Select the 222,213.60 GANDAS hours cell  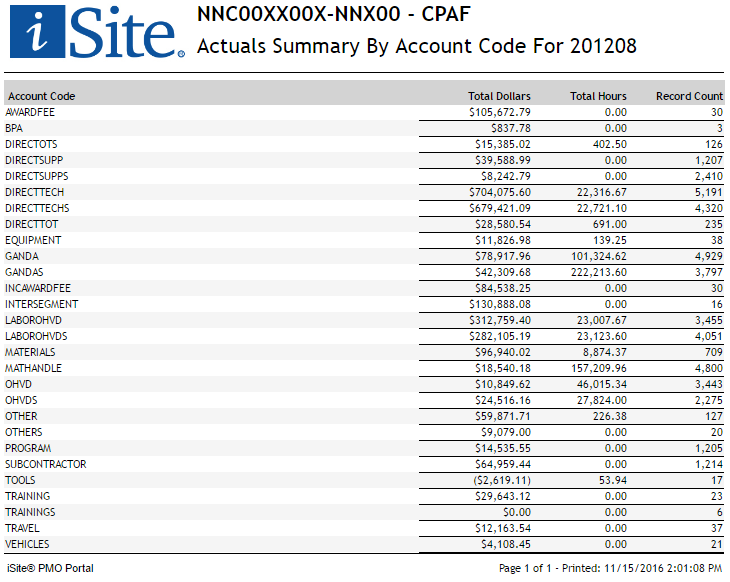(599, 272)
